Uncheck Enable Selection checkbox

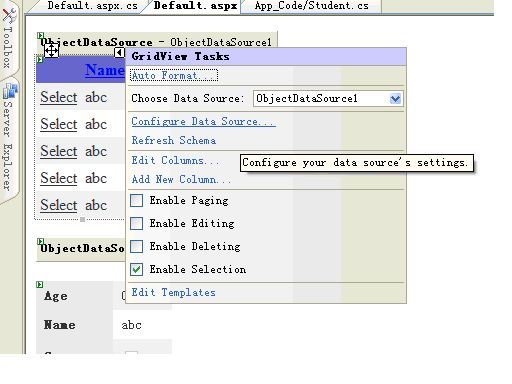point(136,269)
